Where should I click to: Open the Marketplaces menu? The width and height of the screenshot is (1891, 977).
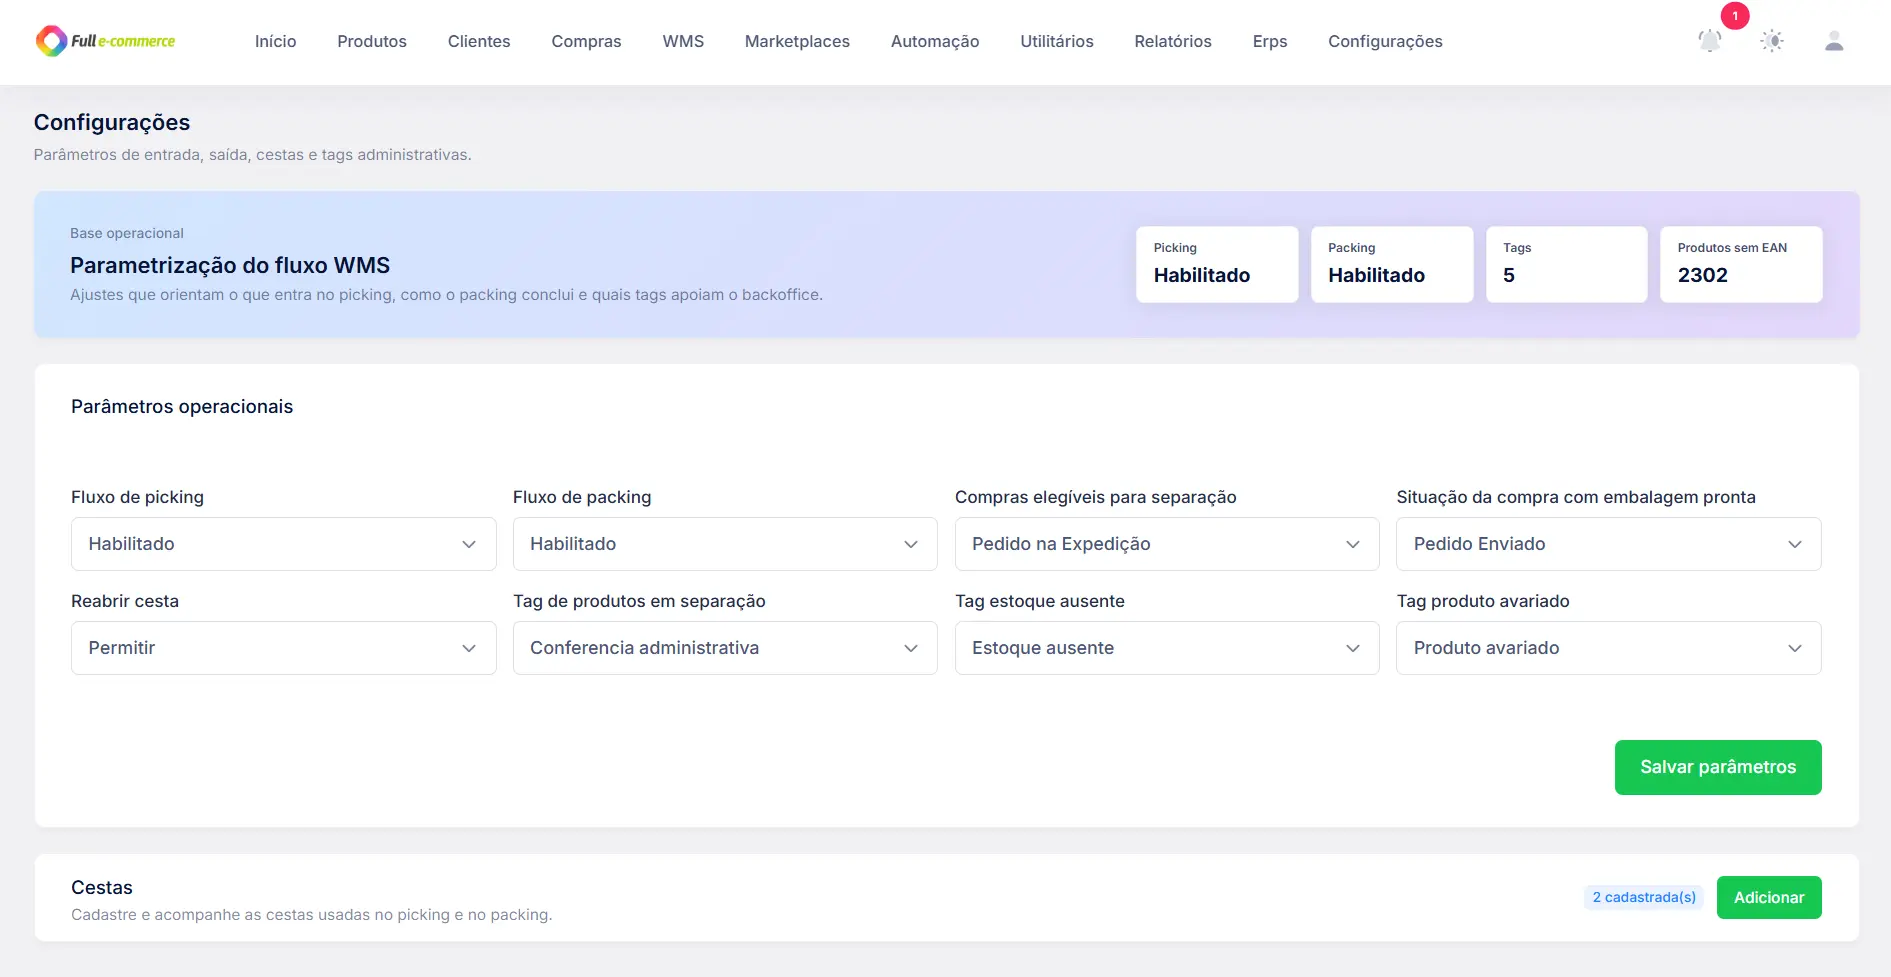[797, 41]
